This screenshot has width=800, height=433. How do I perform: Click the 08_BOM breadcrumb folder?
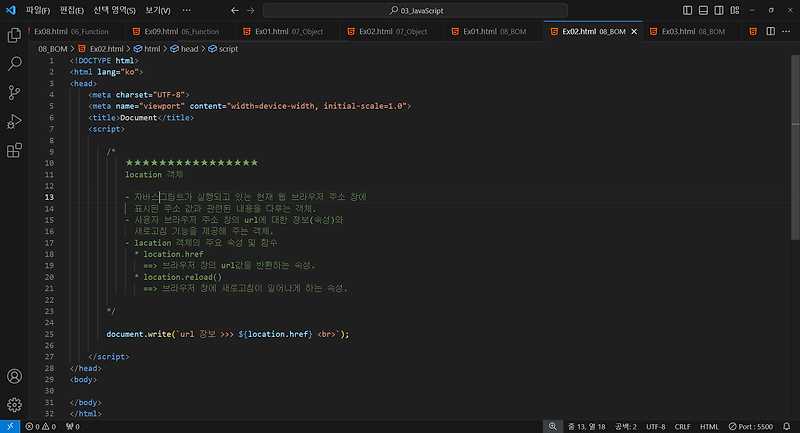coord(53,49)
